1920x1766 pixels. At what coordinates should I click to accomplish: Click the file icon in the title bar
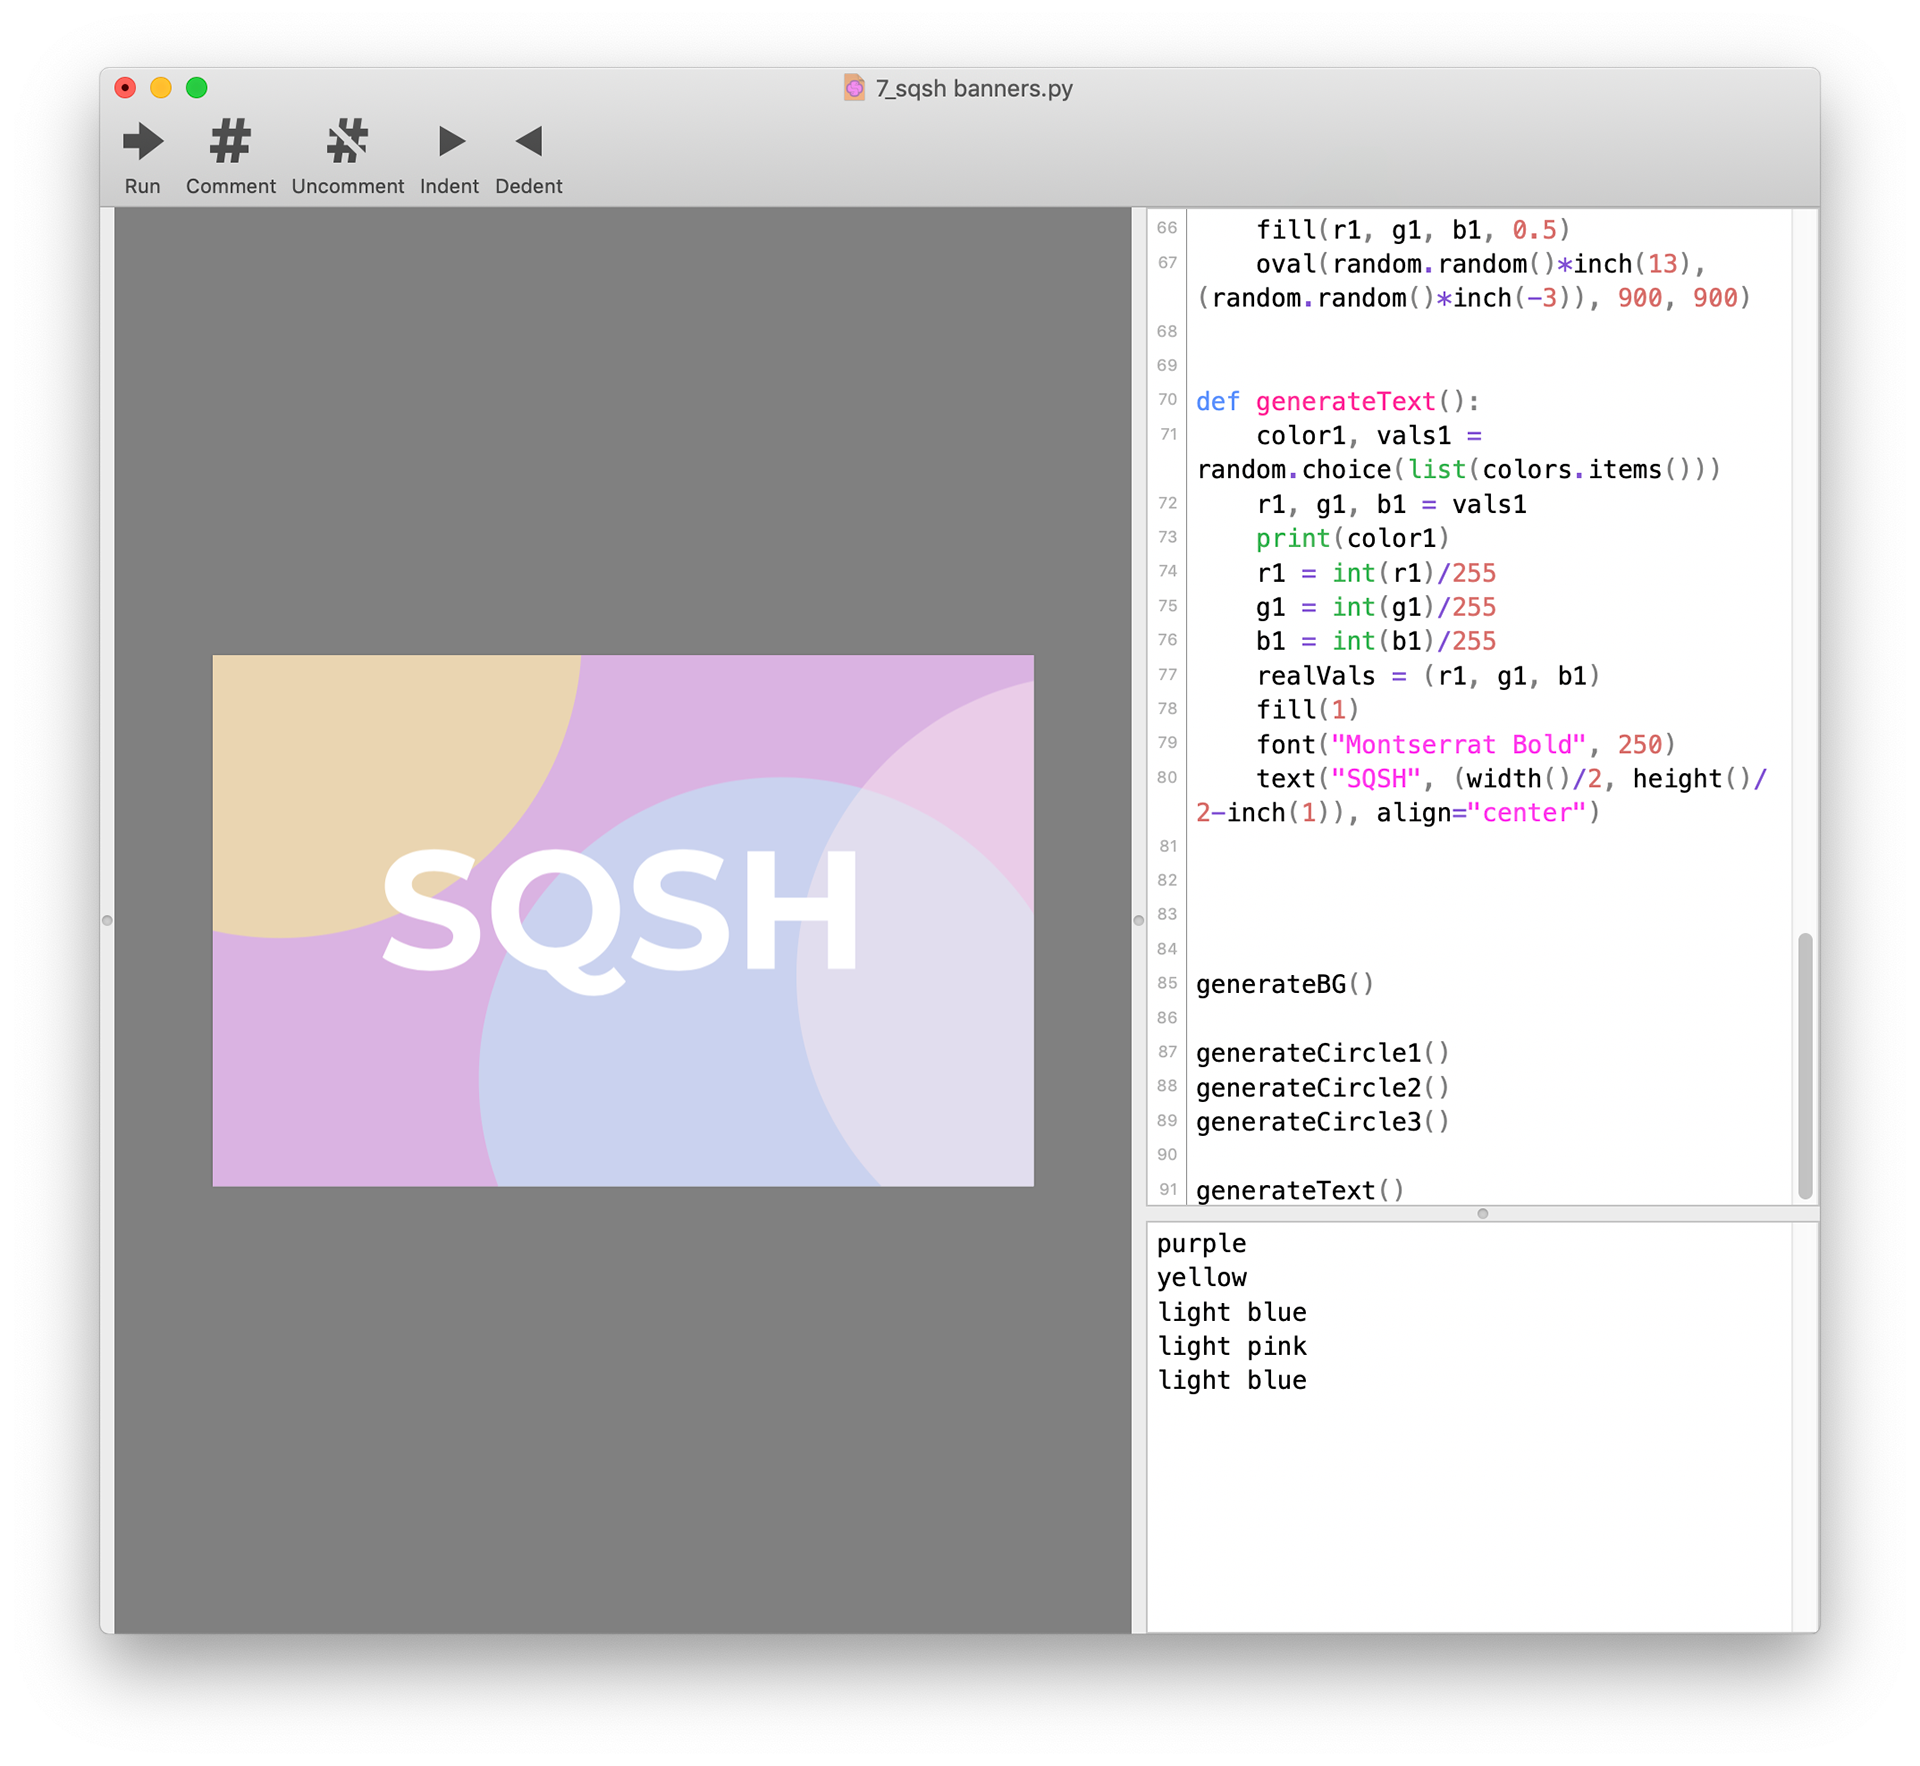pos(854,88)
